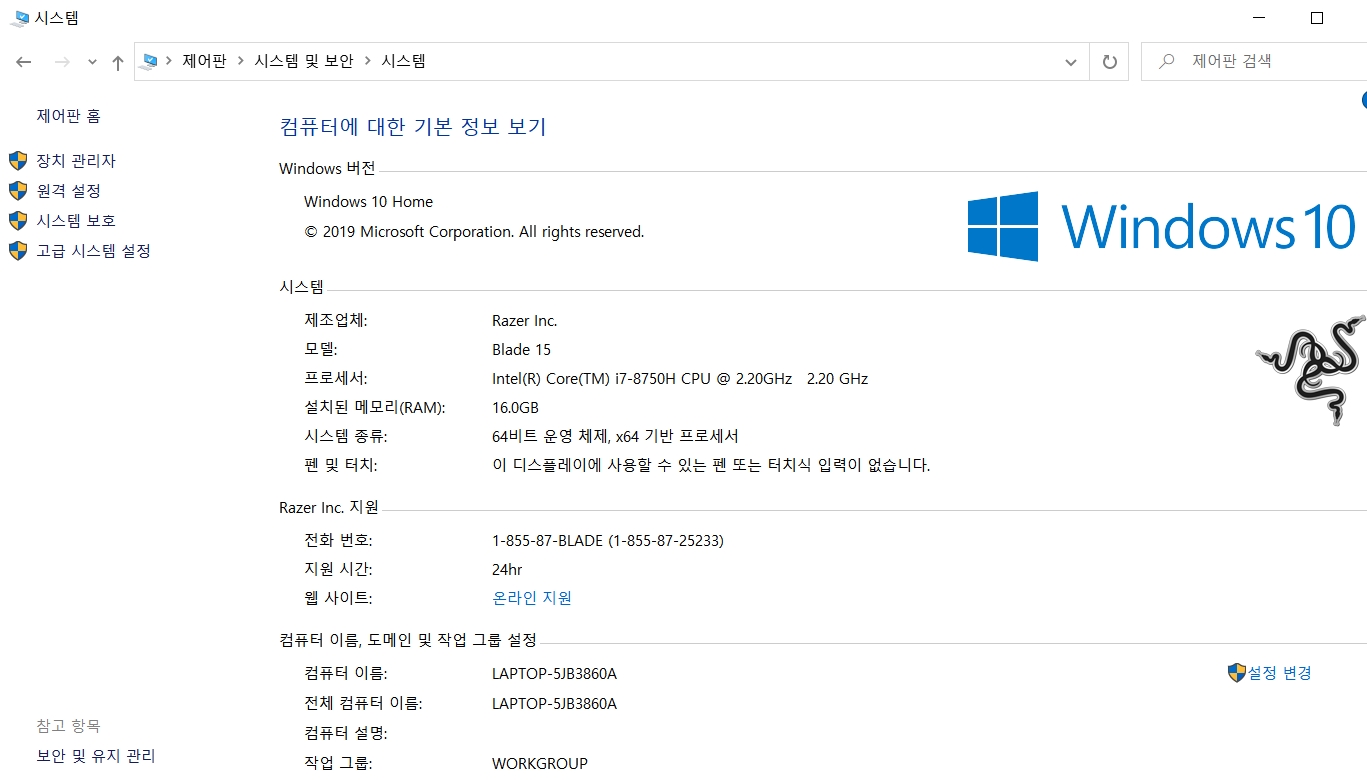Open 제어판 홈 link

(69, 116)
